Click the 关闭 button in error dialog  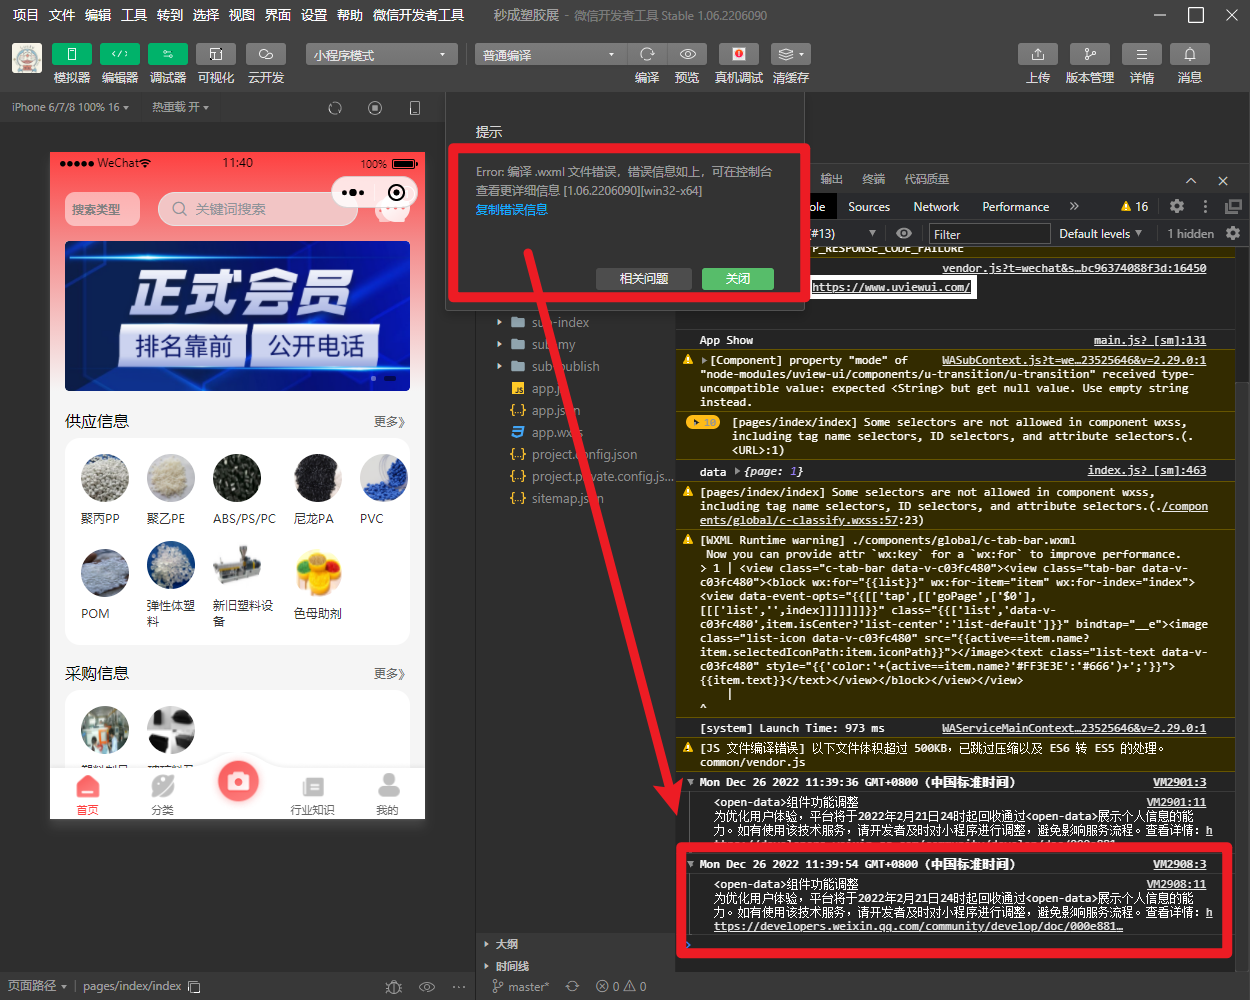(x=738, y=279)
